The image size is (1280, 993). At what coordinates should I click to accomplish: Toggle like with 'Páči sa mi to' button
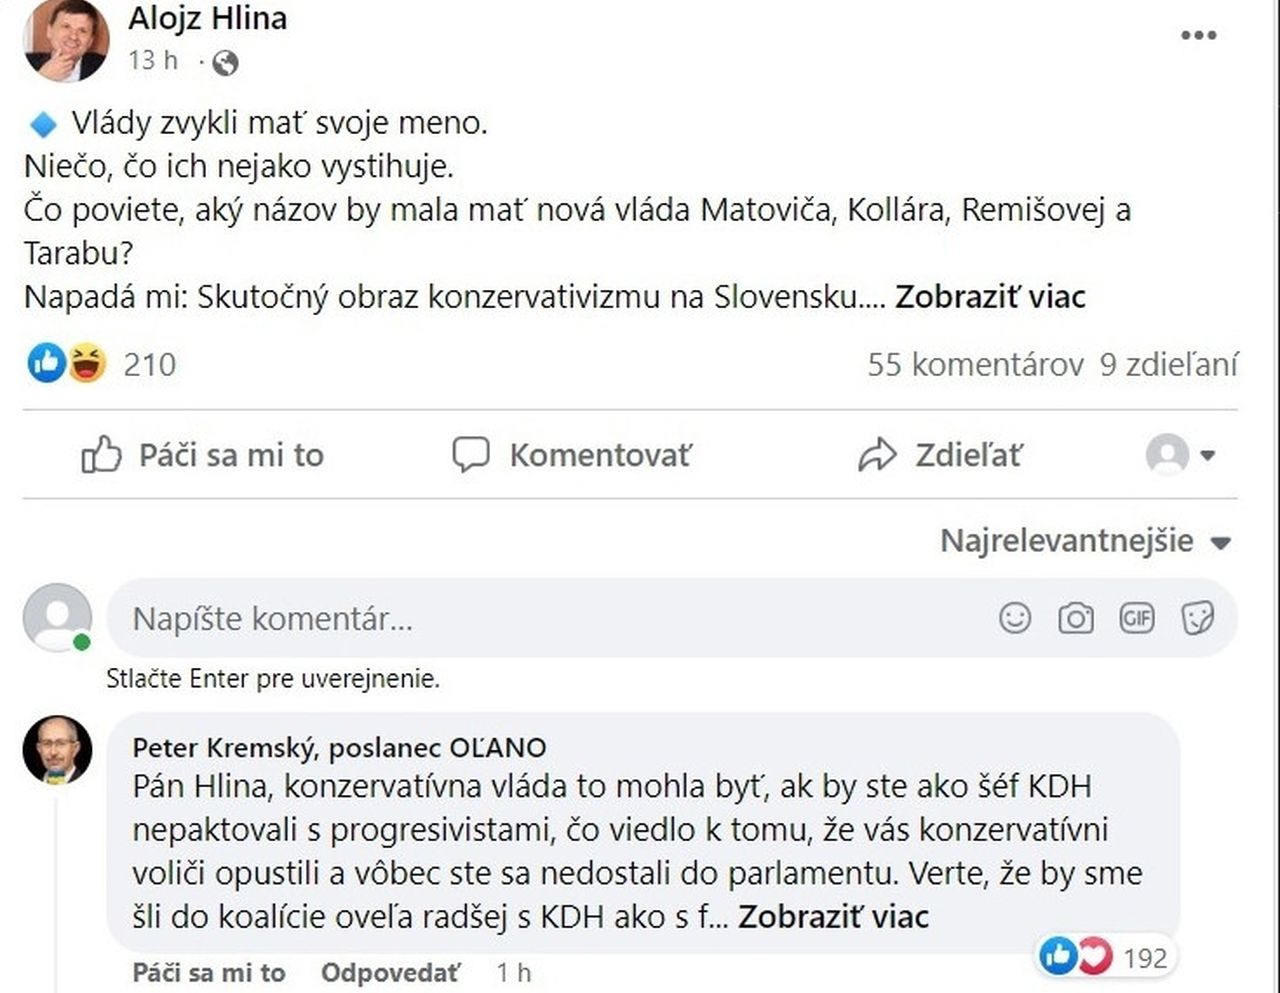click(203, 455)
